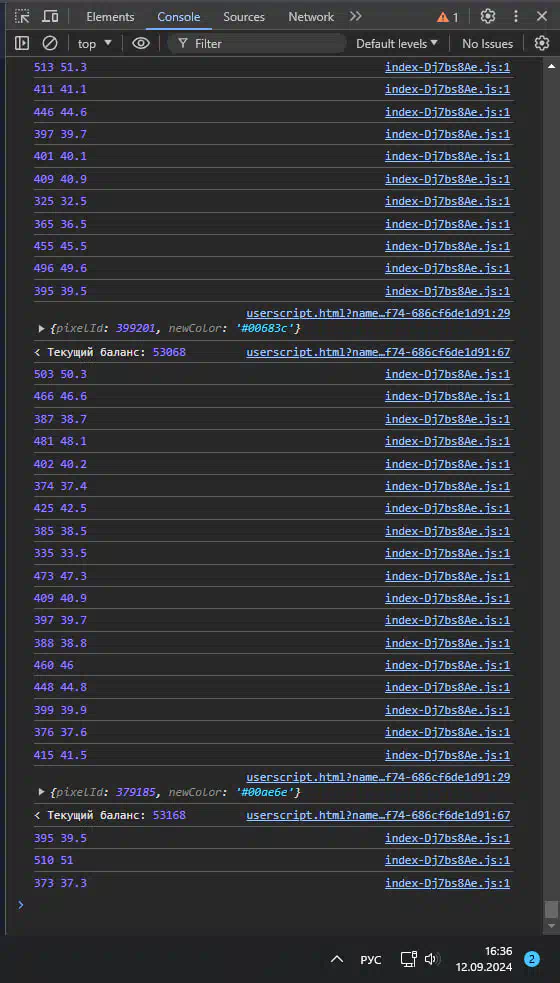This screenshot has width=560, height=983.
Task: Open the three-dot customize DevTools menu
Action: (516, 17)
